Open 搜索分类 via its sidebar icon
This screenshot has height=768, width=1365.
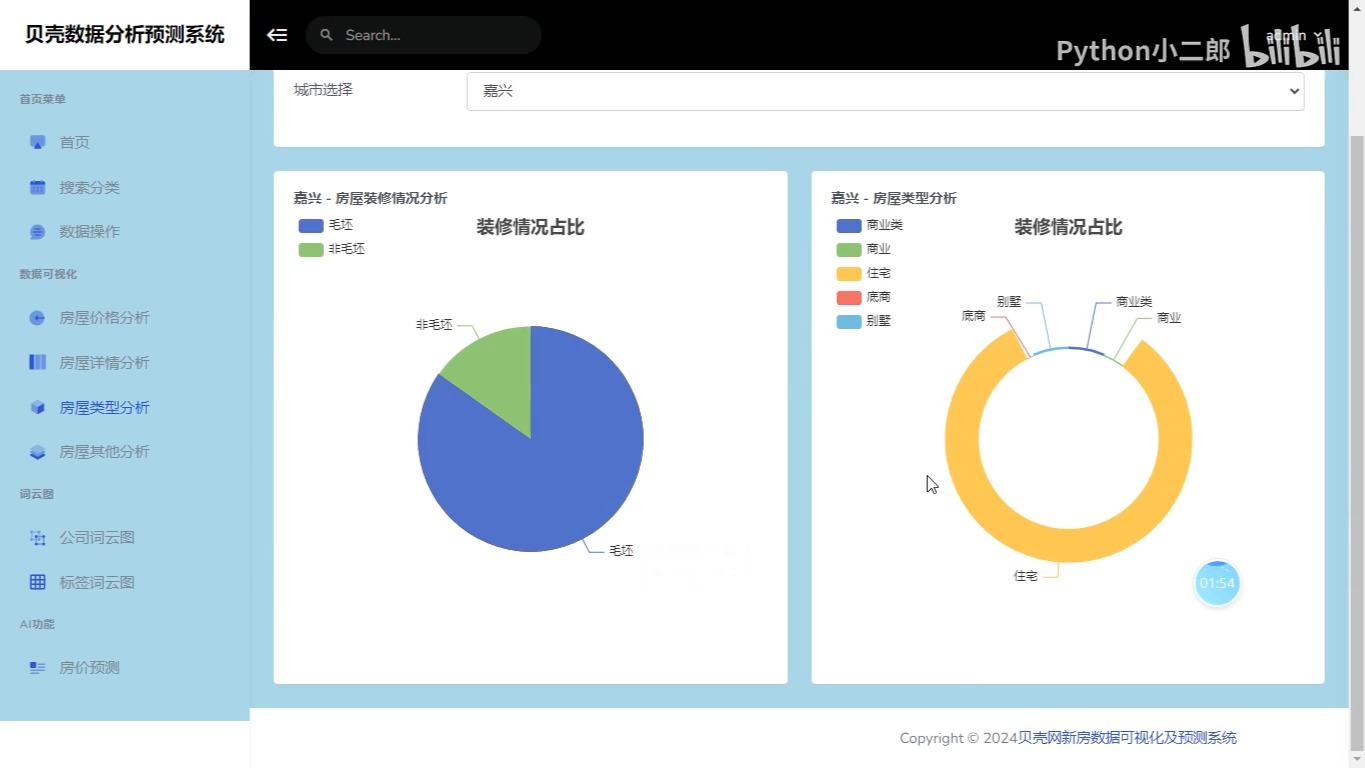(37, 187)
